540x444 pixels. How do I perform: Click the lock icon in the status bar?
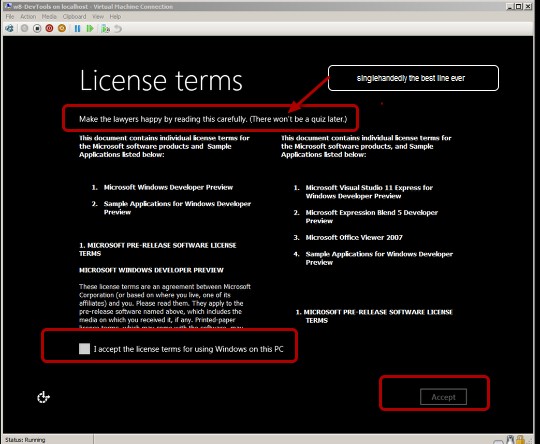[x=520, y=440]
